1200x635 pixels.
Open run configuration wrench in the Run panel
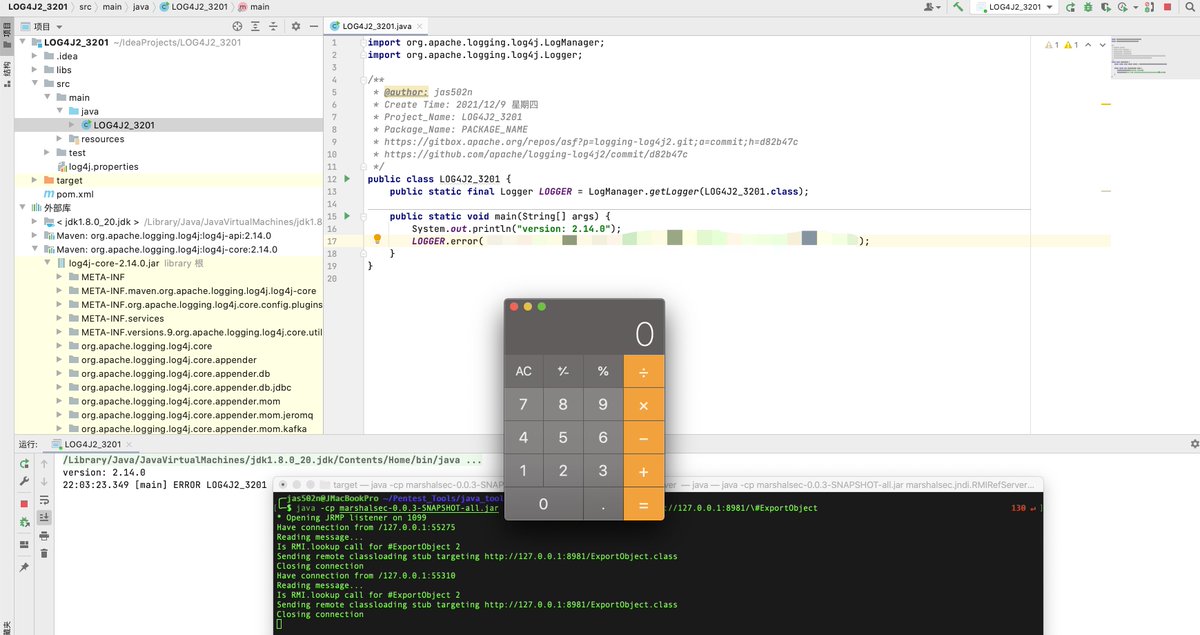click(24, 481)
